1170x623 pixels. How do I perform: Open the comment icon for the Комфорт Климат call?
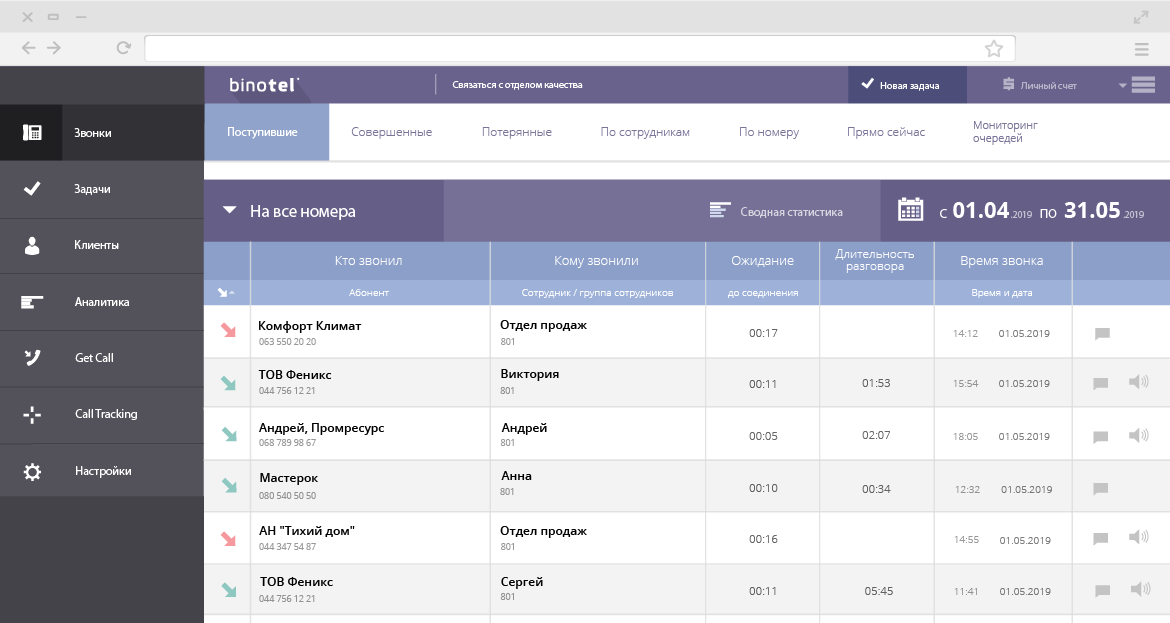[1101, 334]
